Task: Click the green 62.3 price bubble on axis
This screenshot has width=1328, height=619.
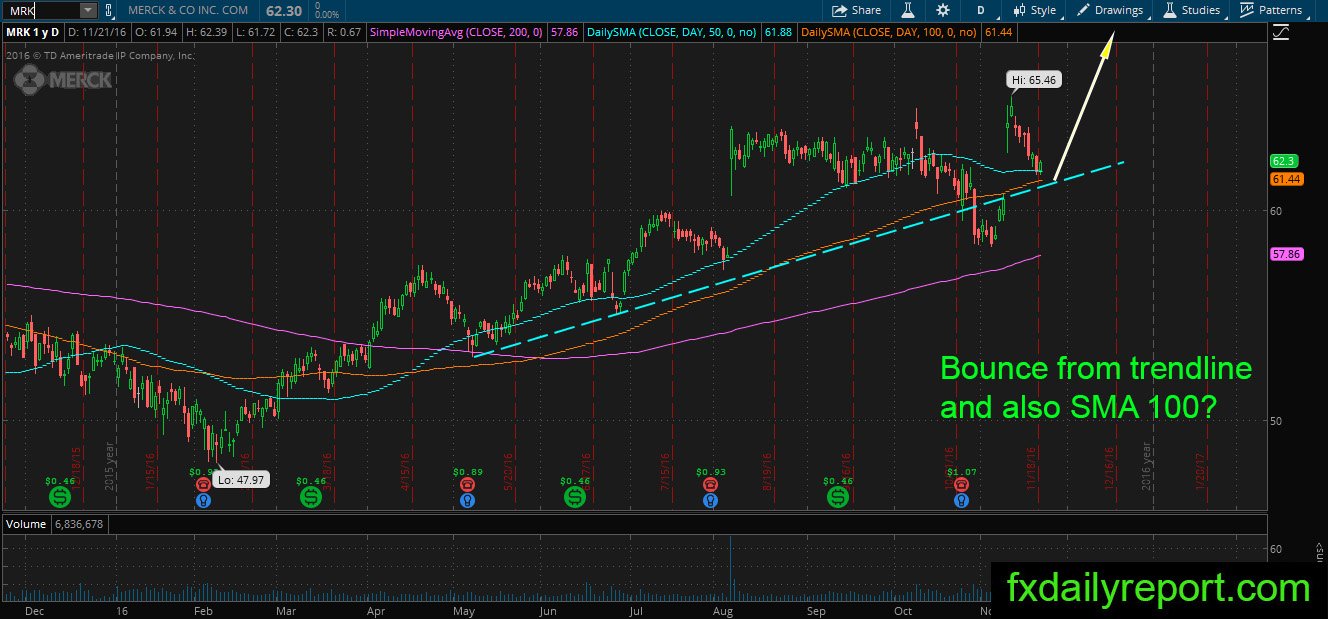Action: coord(1284,161)
